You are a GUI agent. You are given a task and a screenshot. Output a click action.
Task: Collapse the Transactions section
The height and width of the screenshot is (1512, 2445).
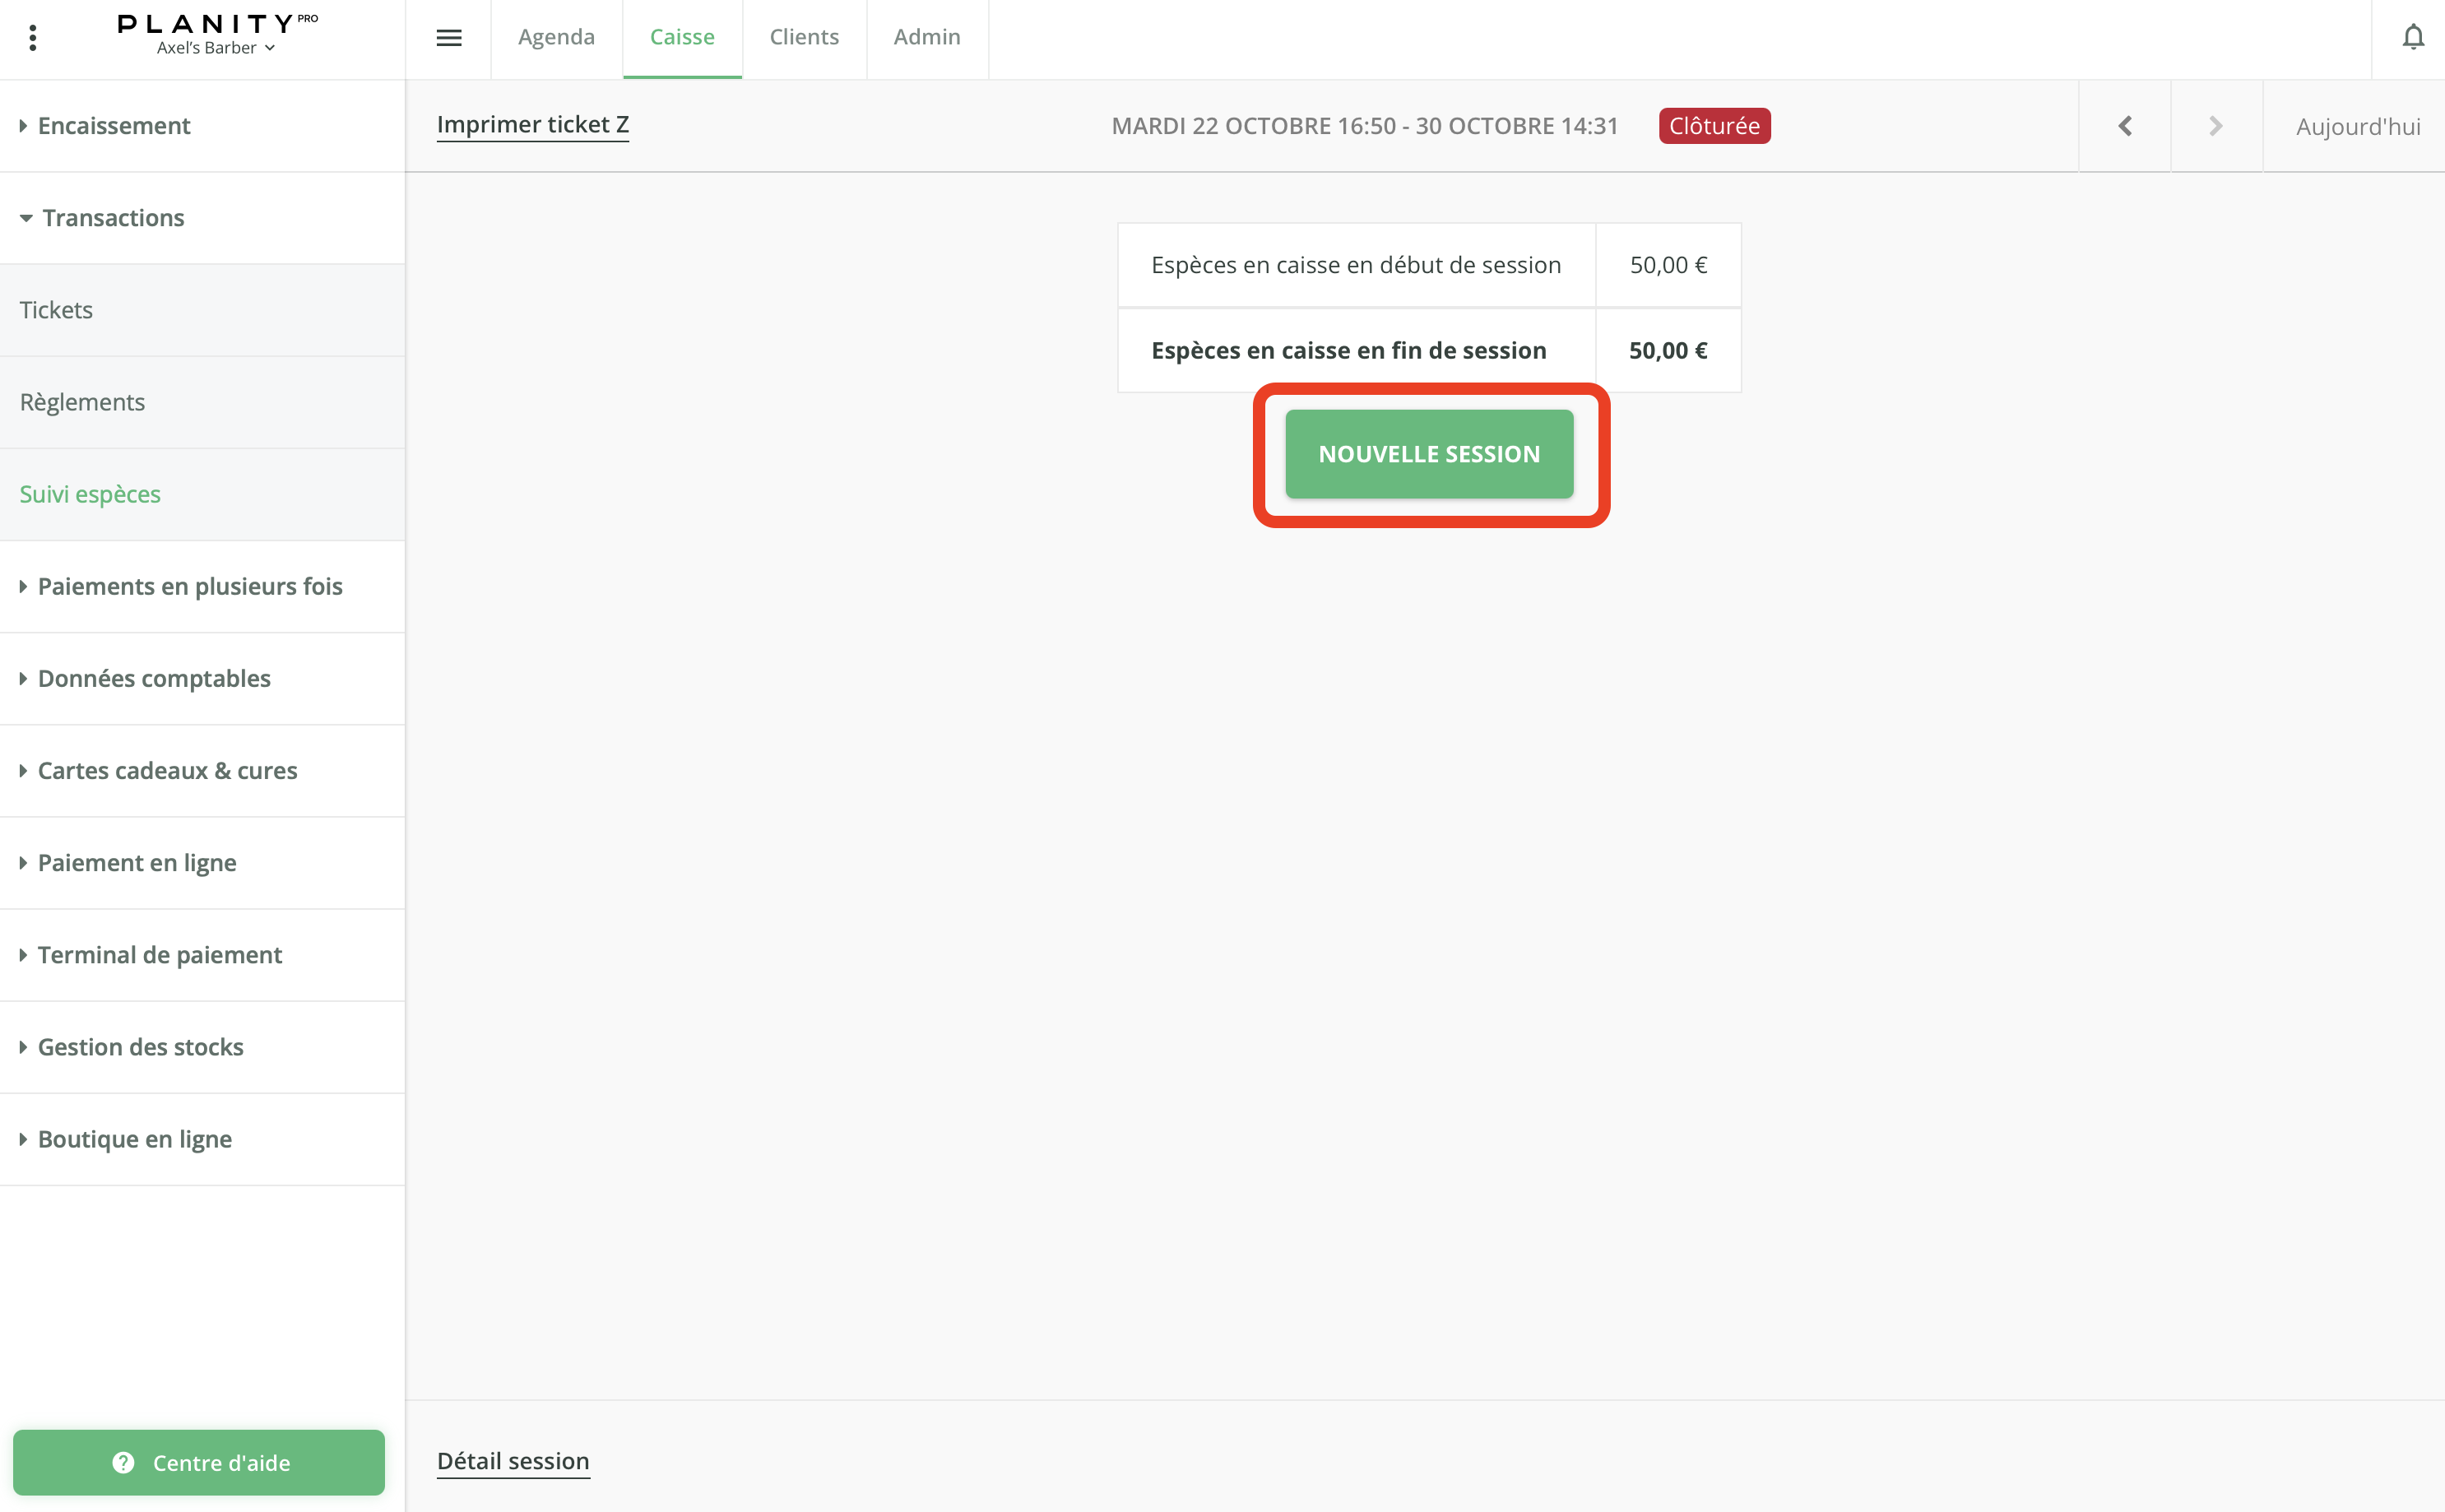(112, 218)
